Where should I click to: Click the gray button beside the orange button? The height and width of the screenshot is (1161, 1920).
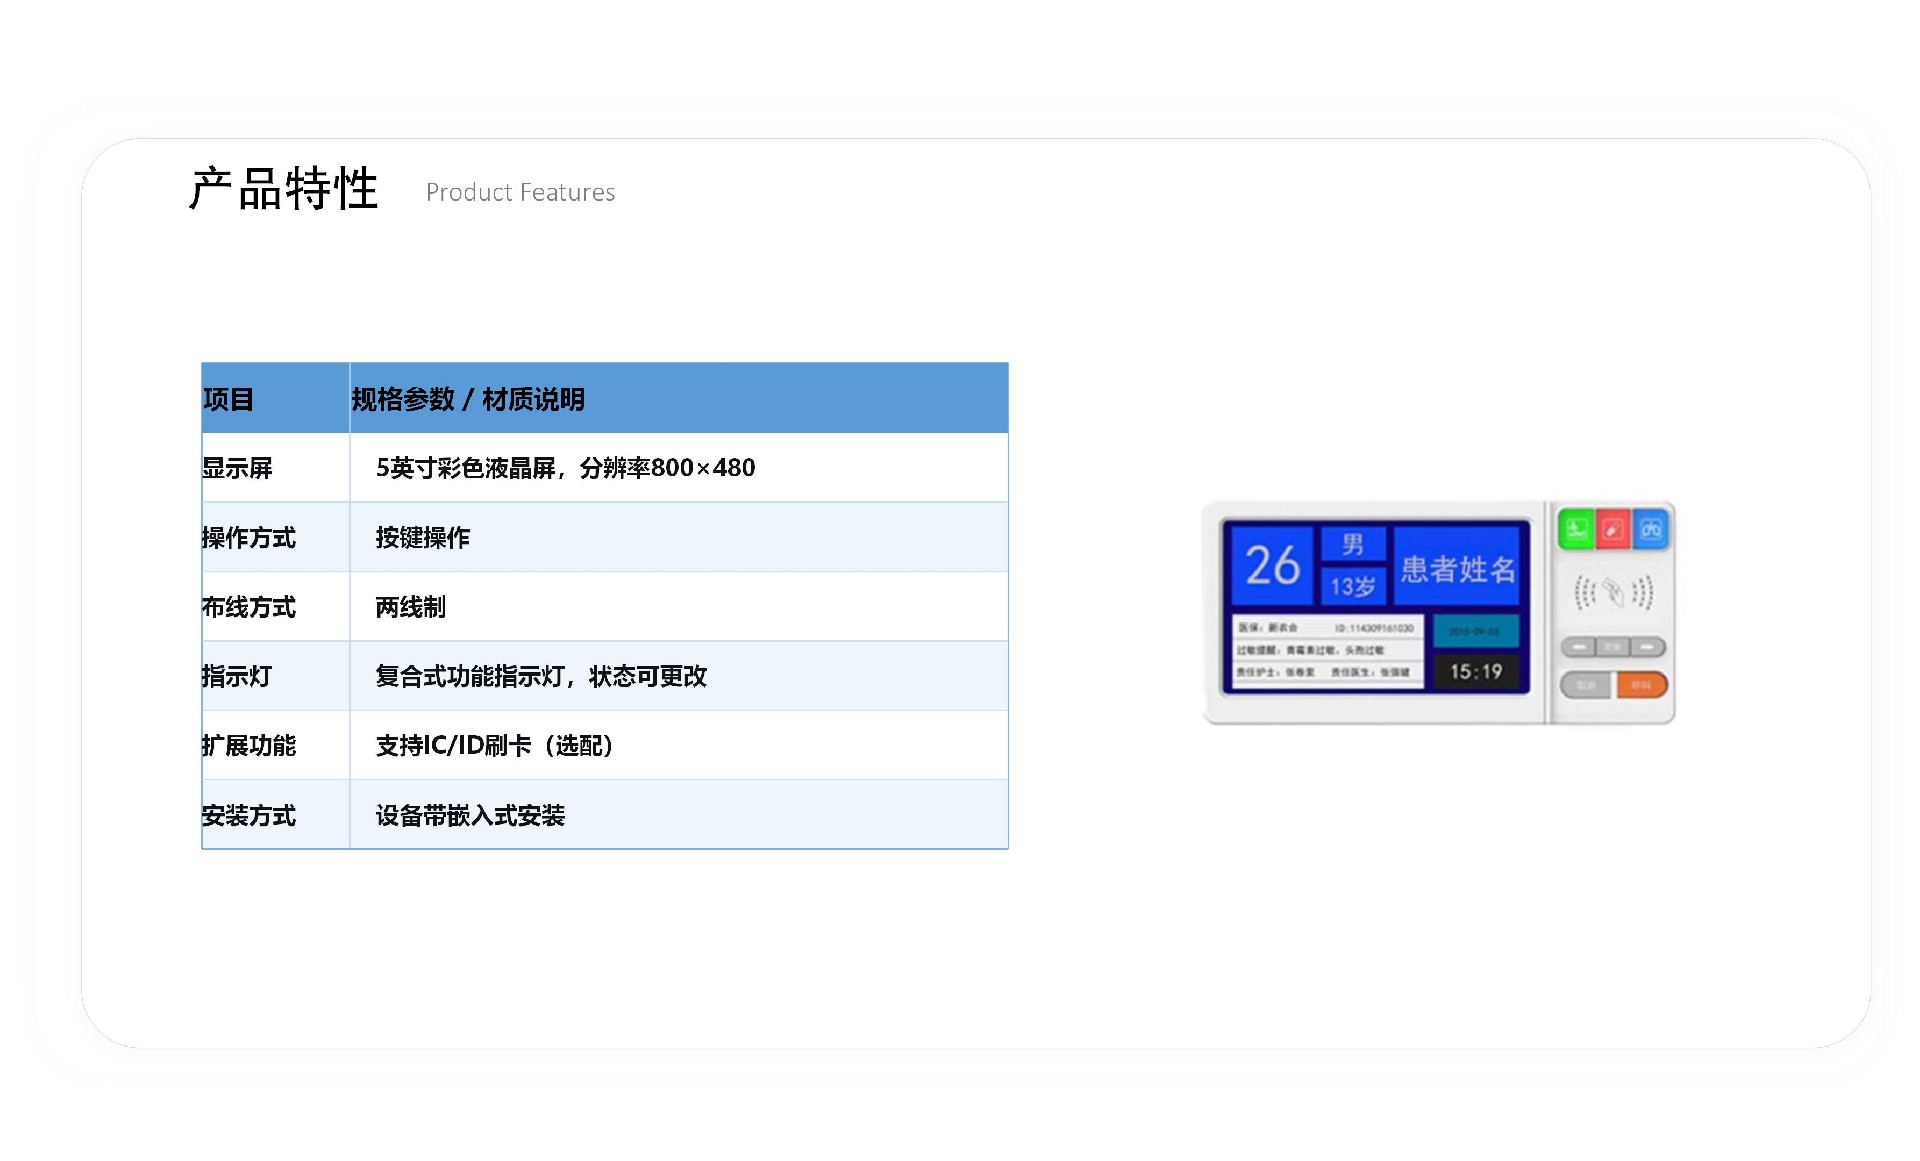click(1587, 685)
